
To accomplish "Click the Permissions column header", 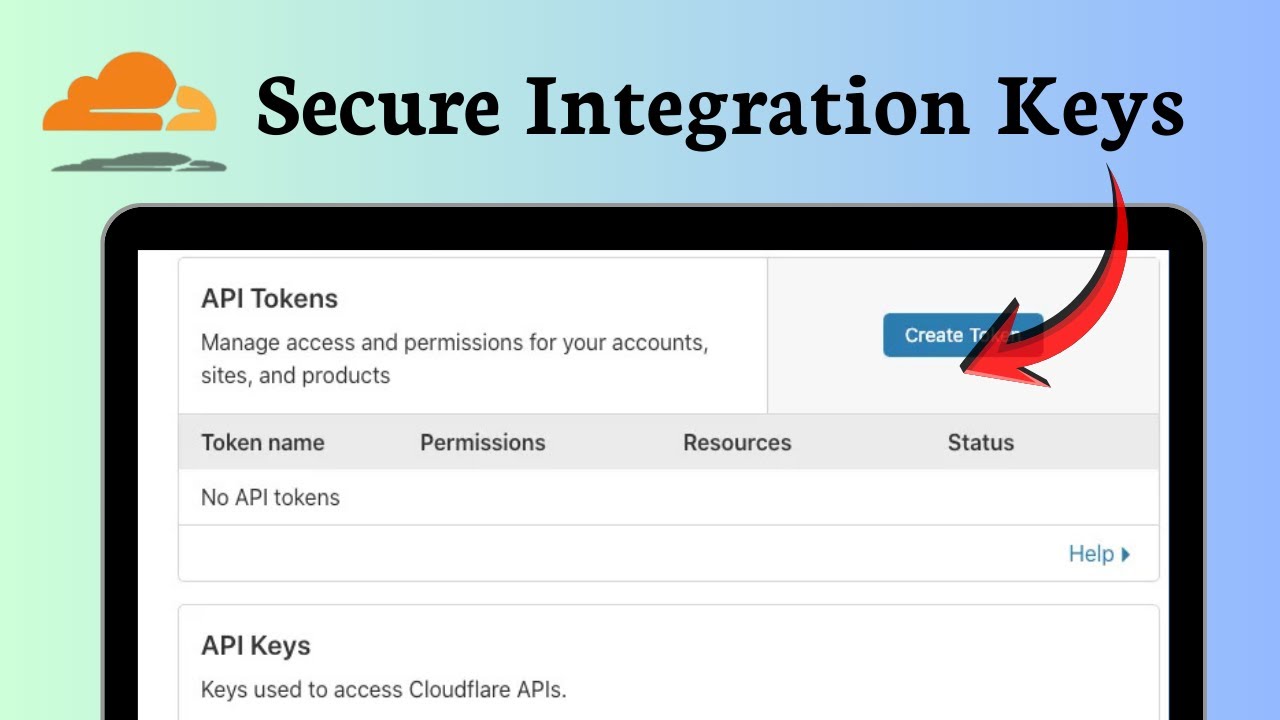I will tap(483, 443).
